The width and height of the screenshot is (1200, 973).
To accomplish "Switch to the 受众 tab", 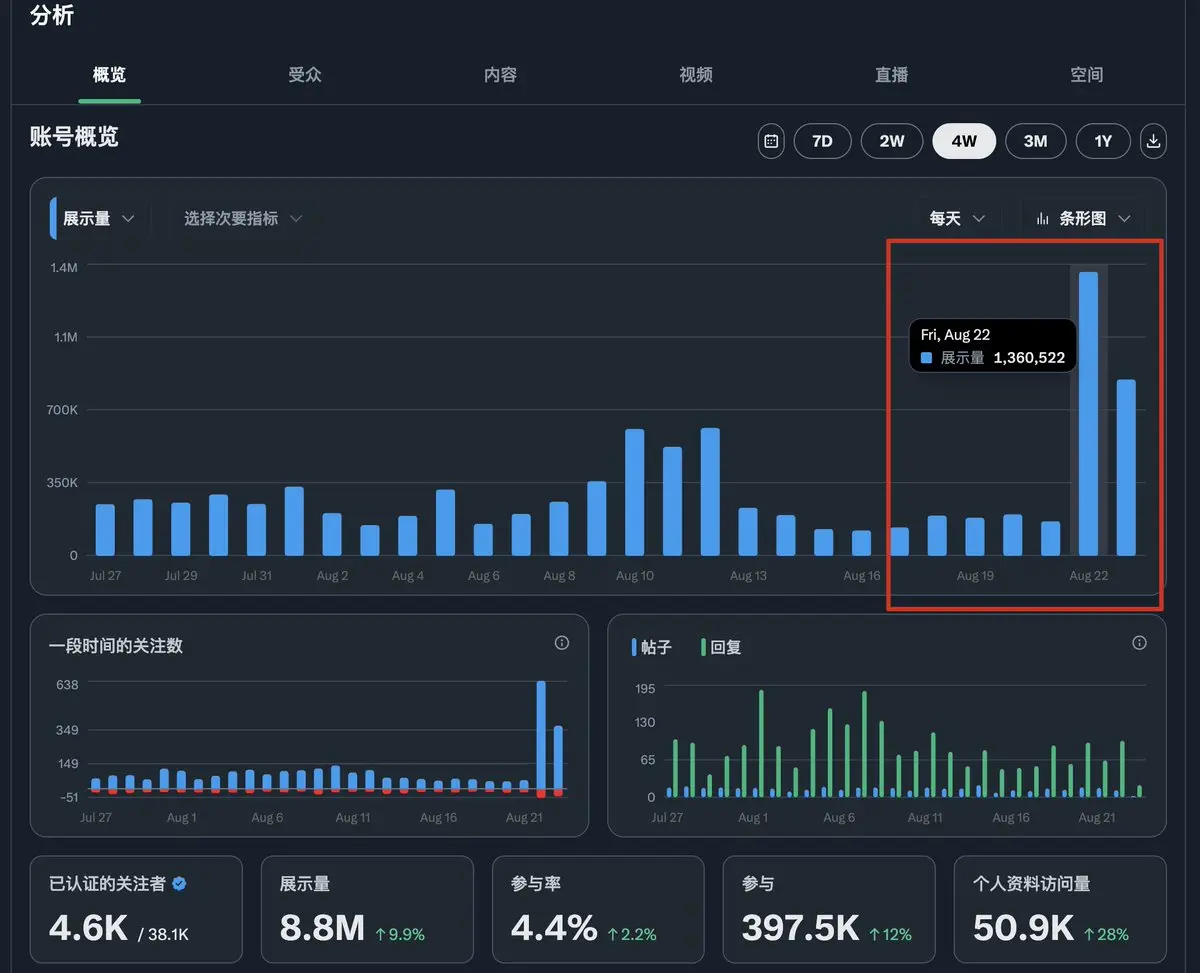I will point(305,75).
